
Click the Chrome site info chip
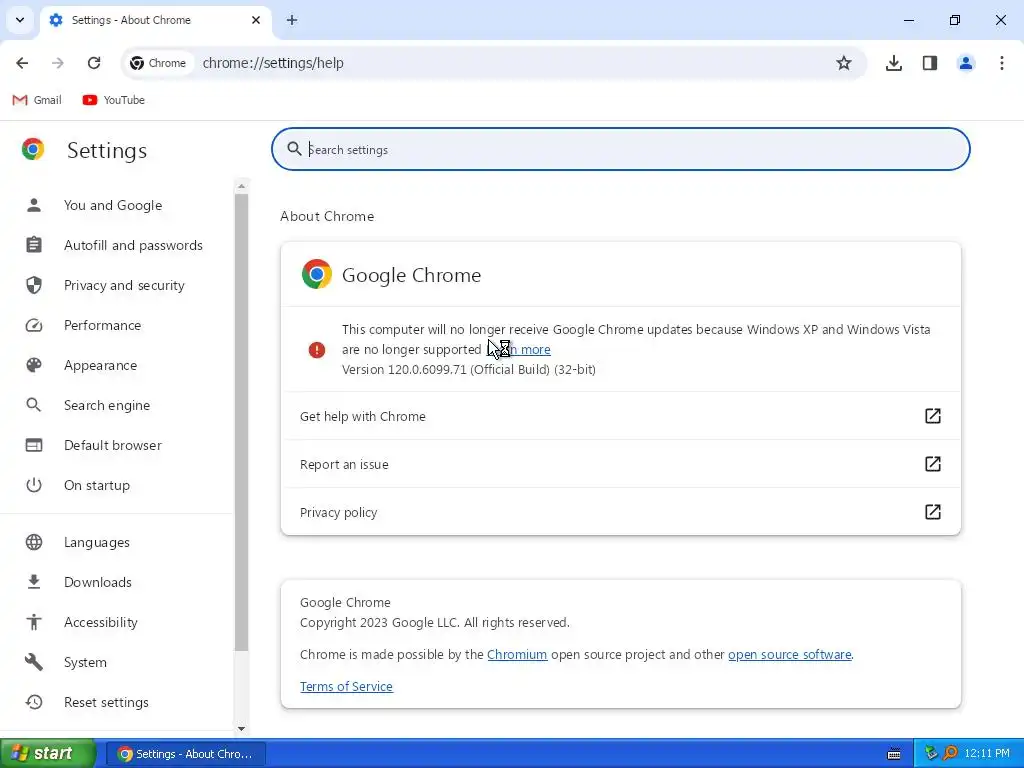pos(158,63)
